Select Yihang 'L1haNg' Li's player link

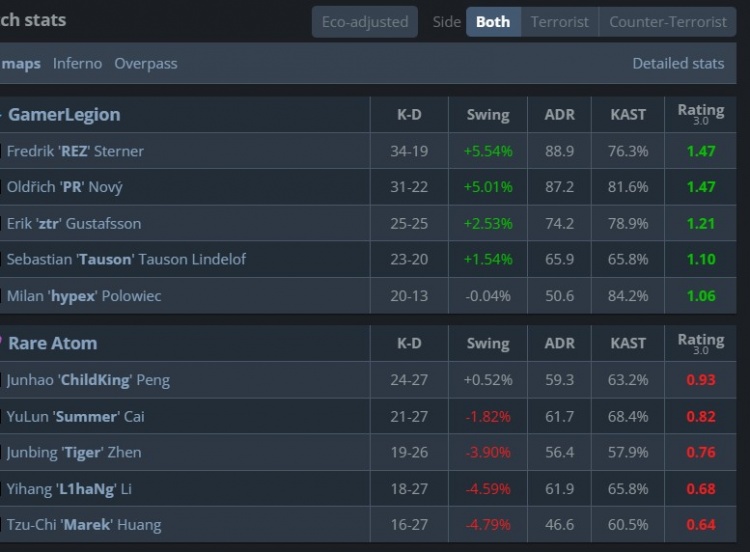click(69, 489)
